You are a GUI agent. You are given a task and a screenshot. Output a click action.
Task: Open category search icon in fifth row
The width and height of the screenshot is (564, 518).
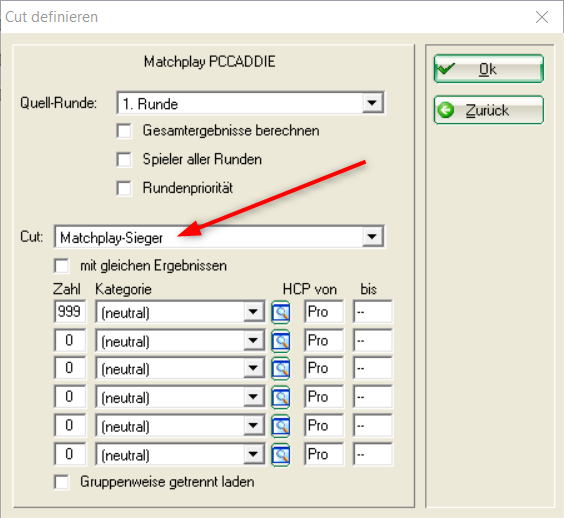click(281, 426)
